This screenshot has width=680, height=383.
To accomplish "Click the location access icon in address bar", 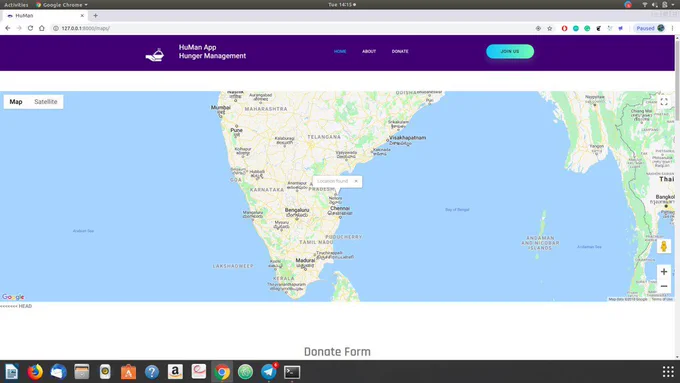I will point(538,28).
